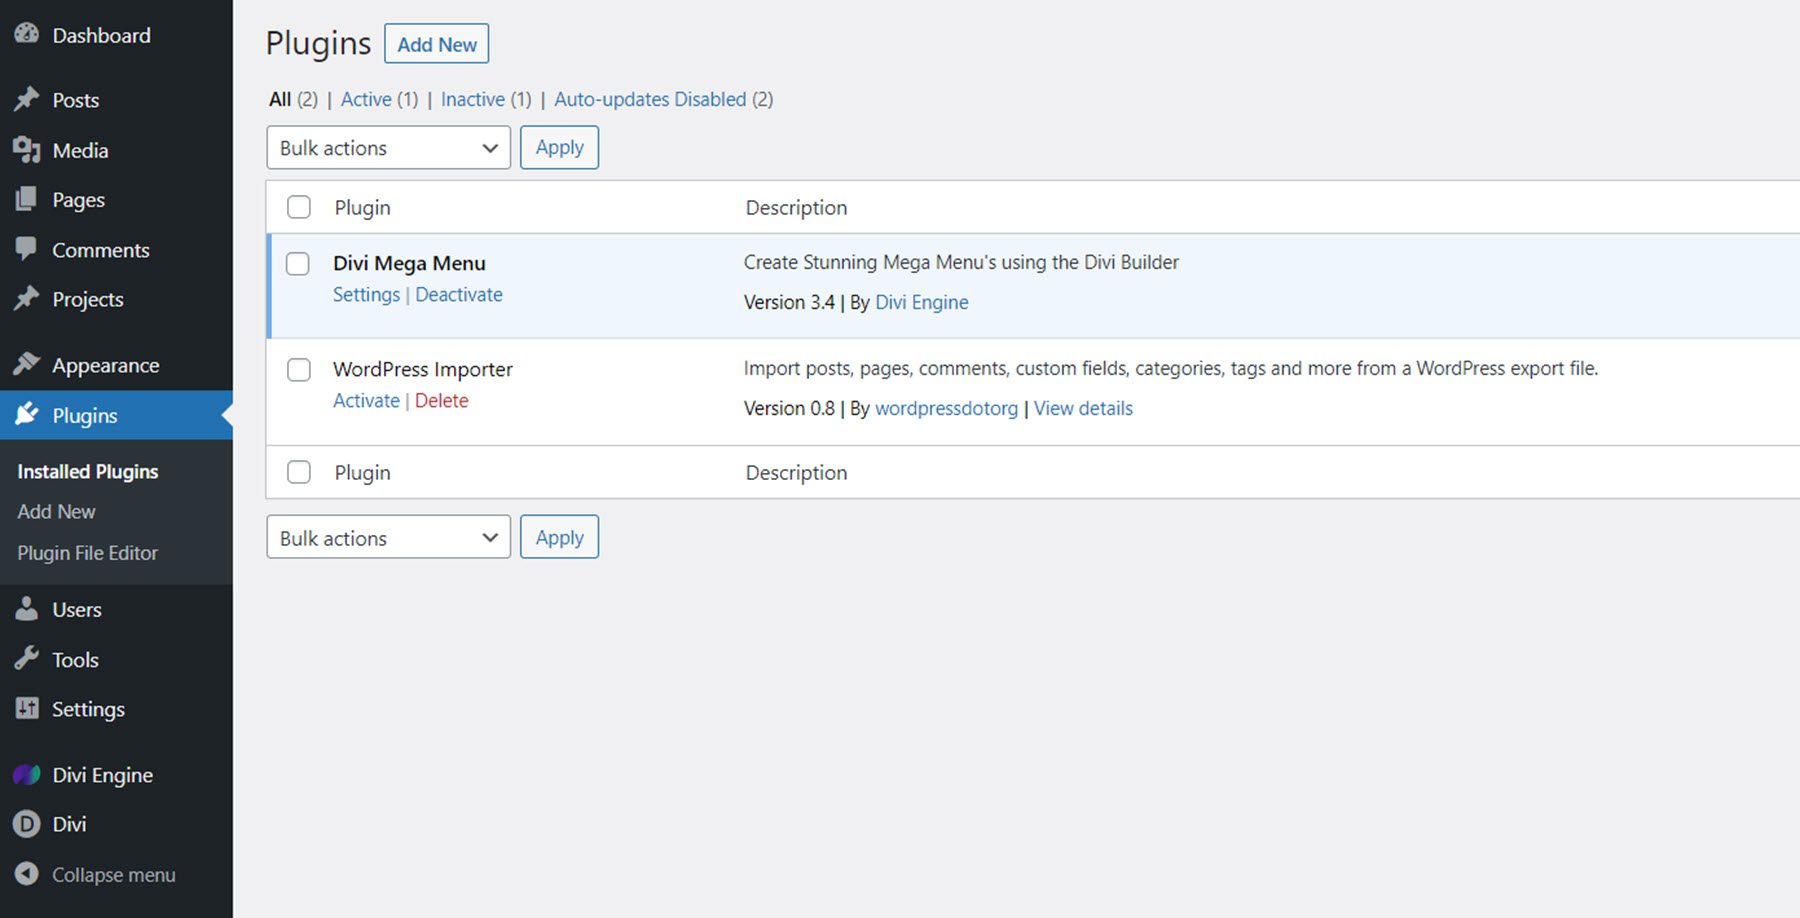Switch to the Inactive plugins filter

[x=472, y=99]
